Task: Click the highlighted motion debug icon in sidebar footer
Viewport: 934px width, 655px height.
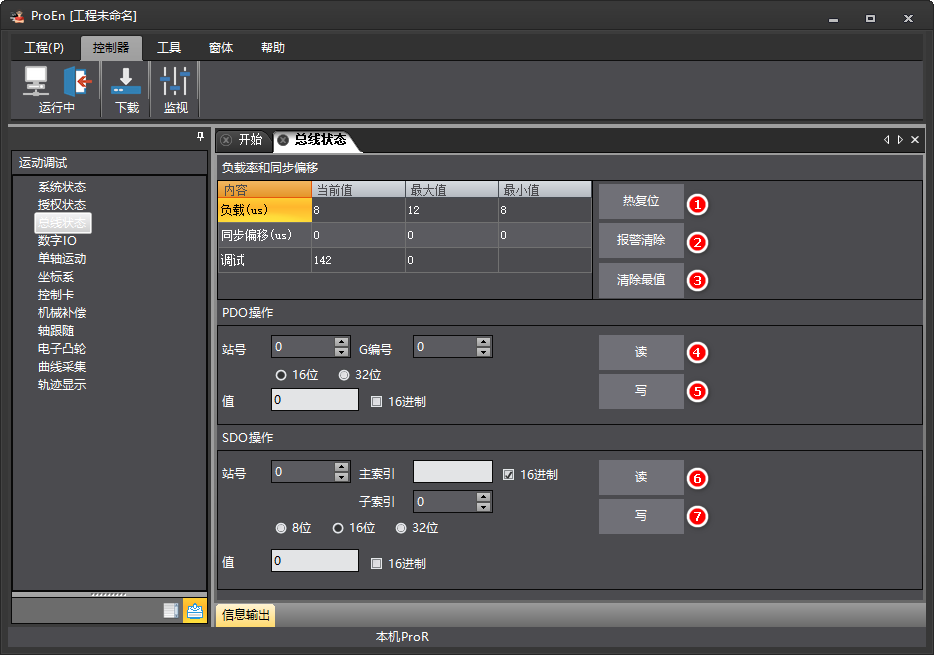Action: 194,611
